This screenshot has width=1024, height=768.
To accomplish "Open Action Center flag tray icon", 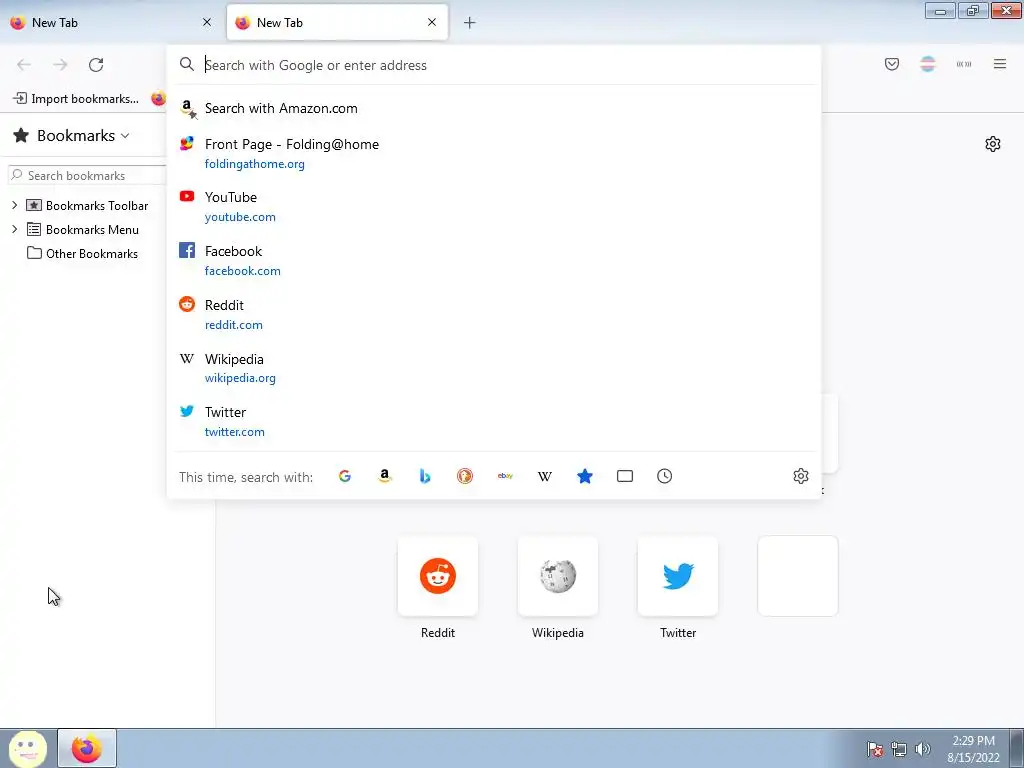I will [x=875, y=749].
